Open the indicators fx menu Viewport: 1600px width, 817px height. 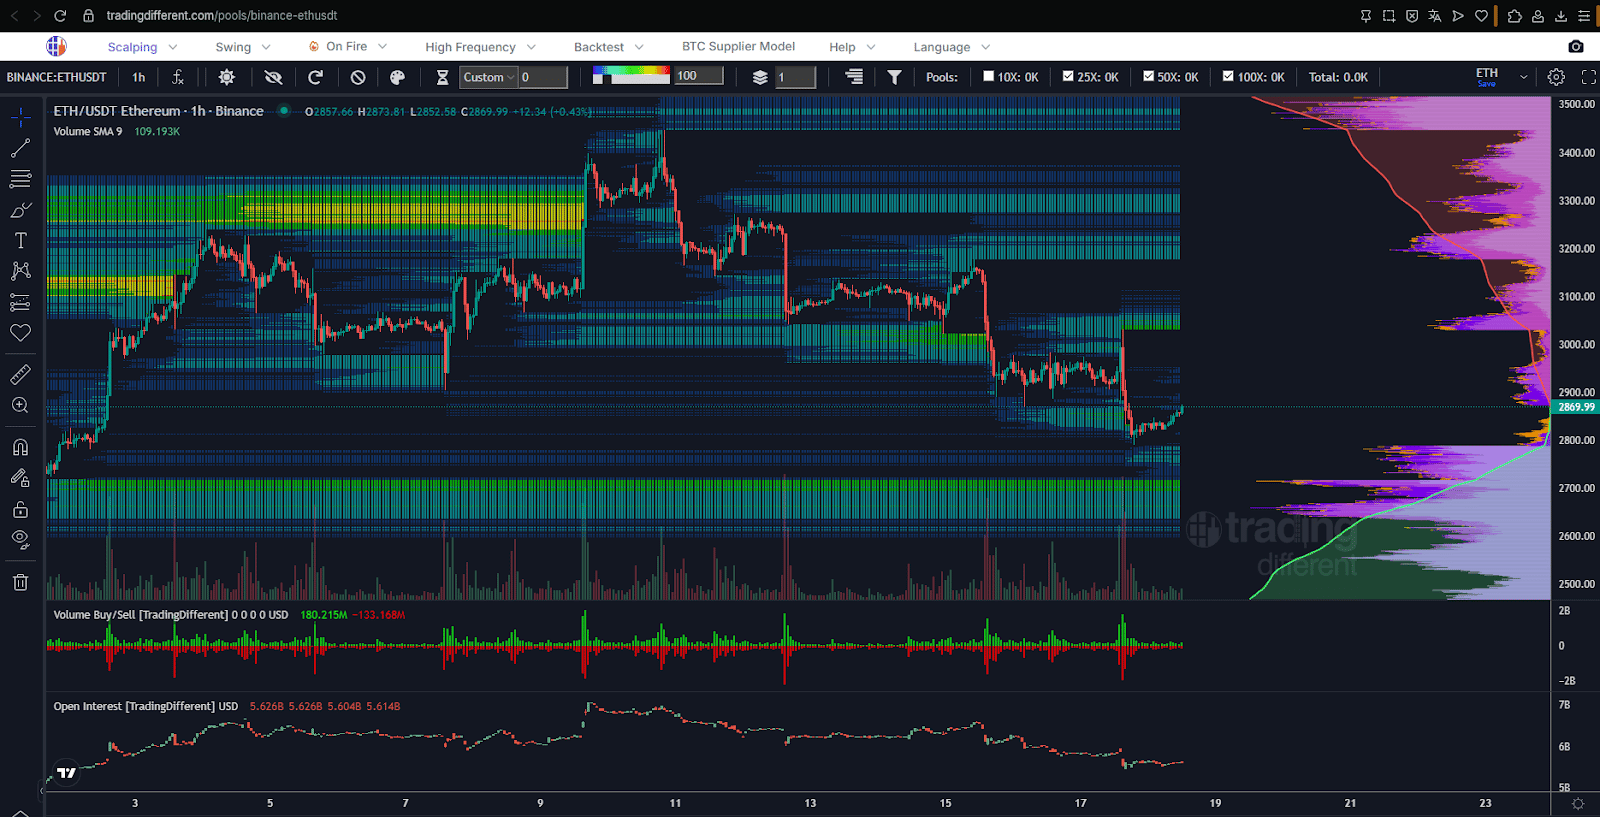pyautogui.click(x=178, y=77)
